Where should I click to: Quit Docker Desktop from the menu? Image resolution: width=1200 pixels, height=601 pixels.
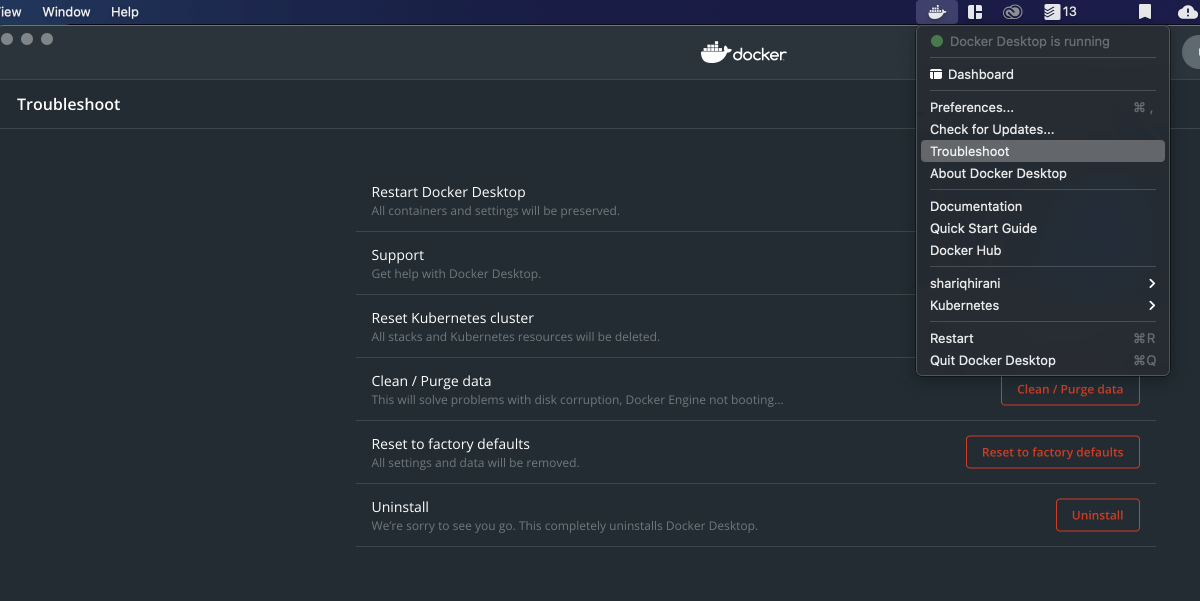click(x=992, y=360)
